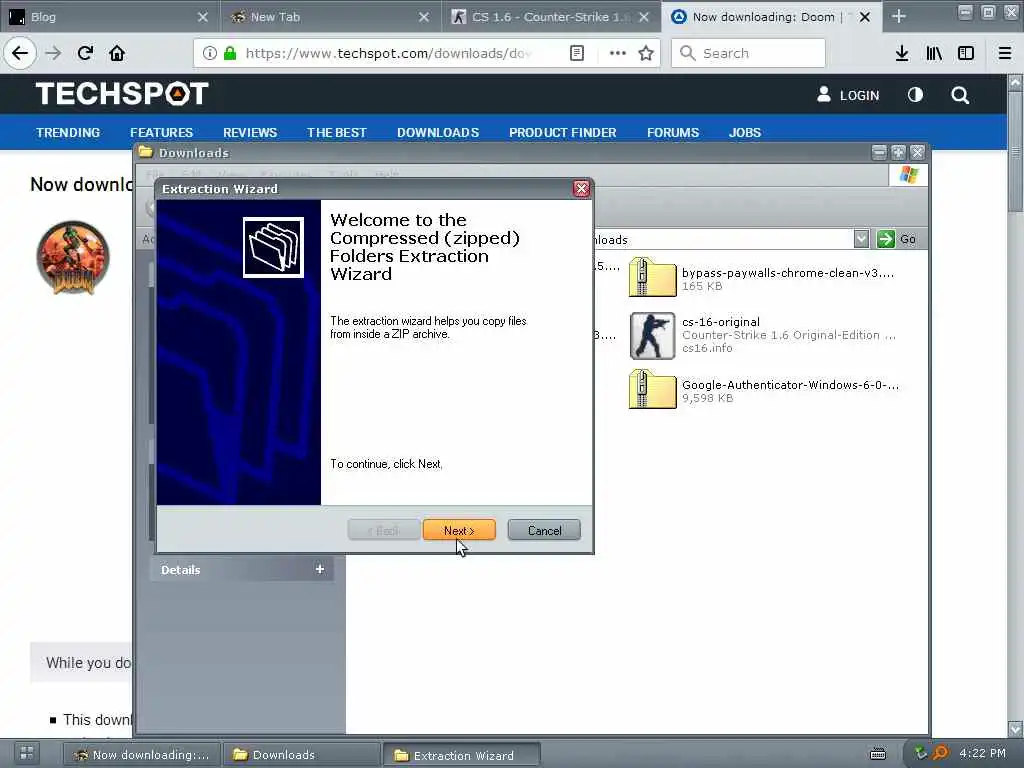Close the Now downloading Doom tab
Viewport: 1024px width, 768px height.
coord(865,17)
